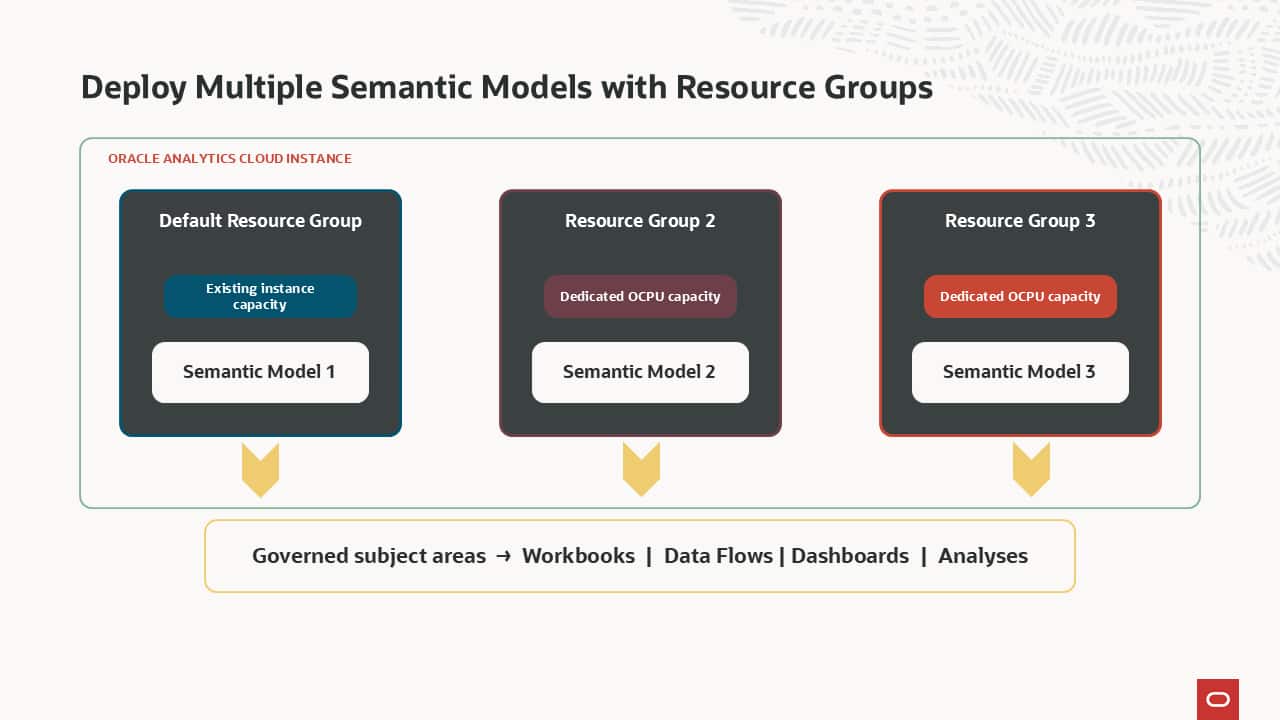Image resolution: width=1280 pixels, height=720 pixels.
Task: Select the Semantic Model 1 box
Action: (260, 372)
